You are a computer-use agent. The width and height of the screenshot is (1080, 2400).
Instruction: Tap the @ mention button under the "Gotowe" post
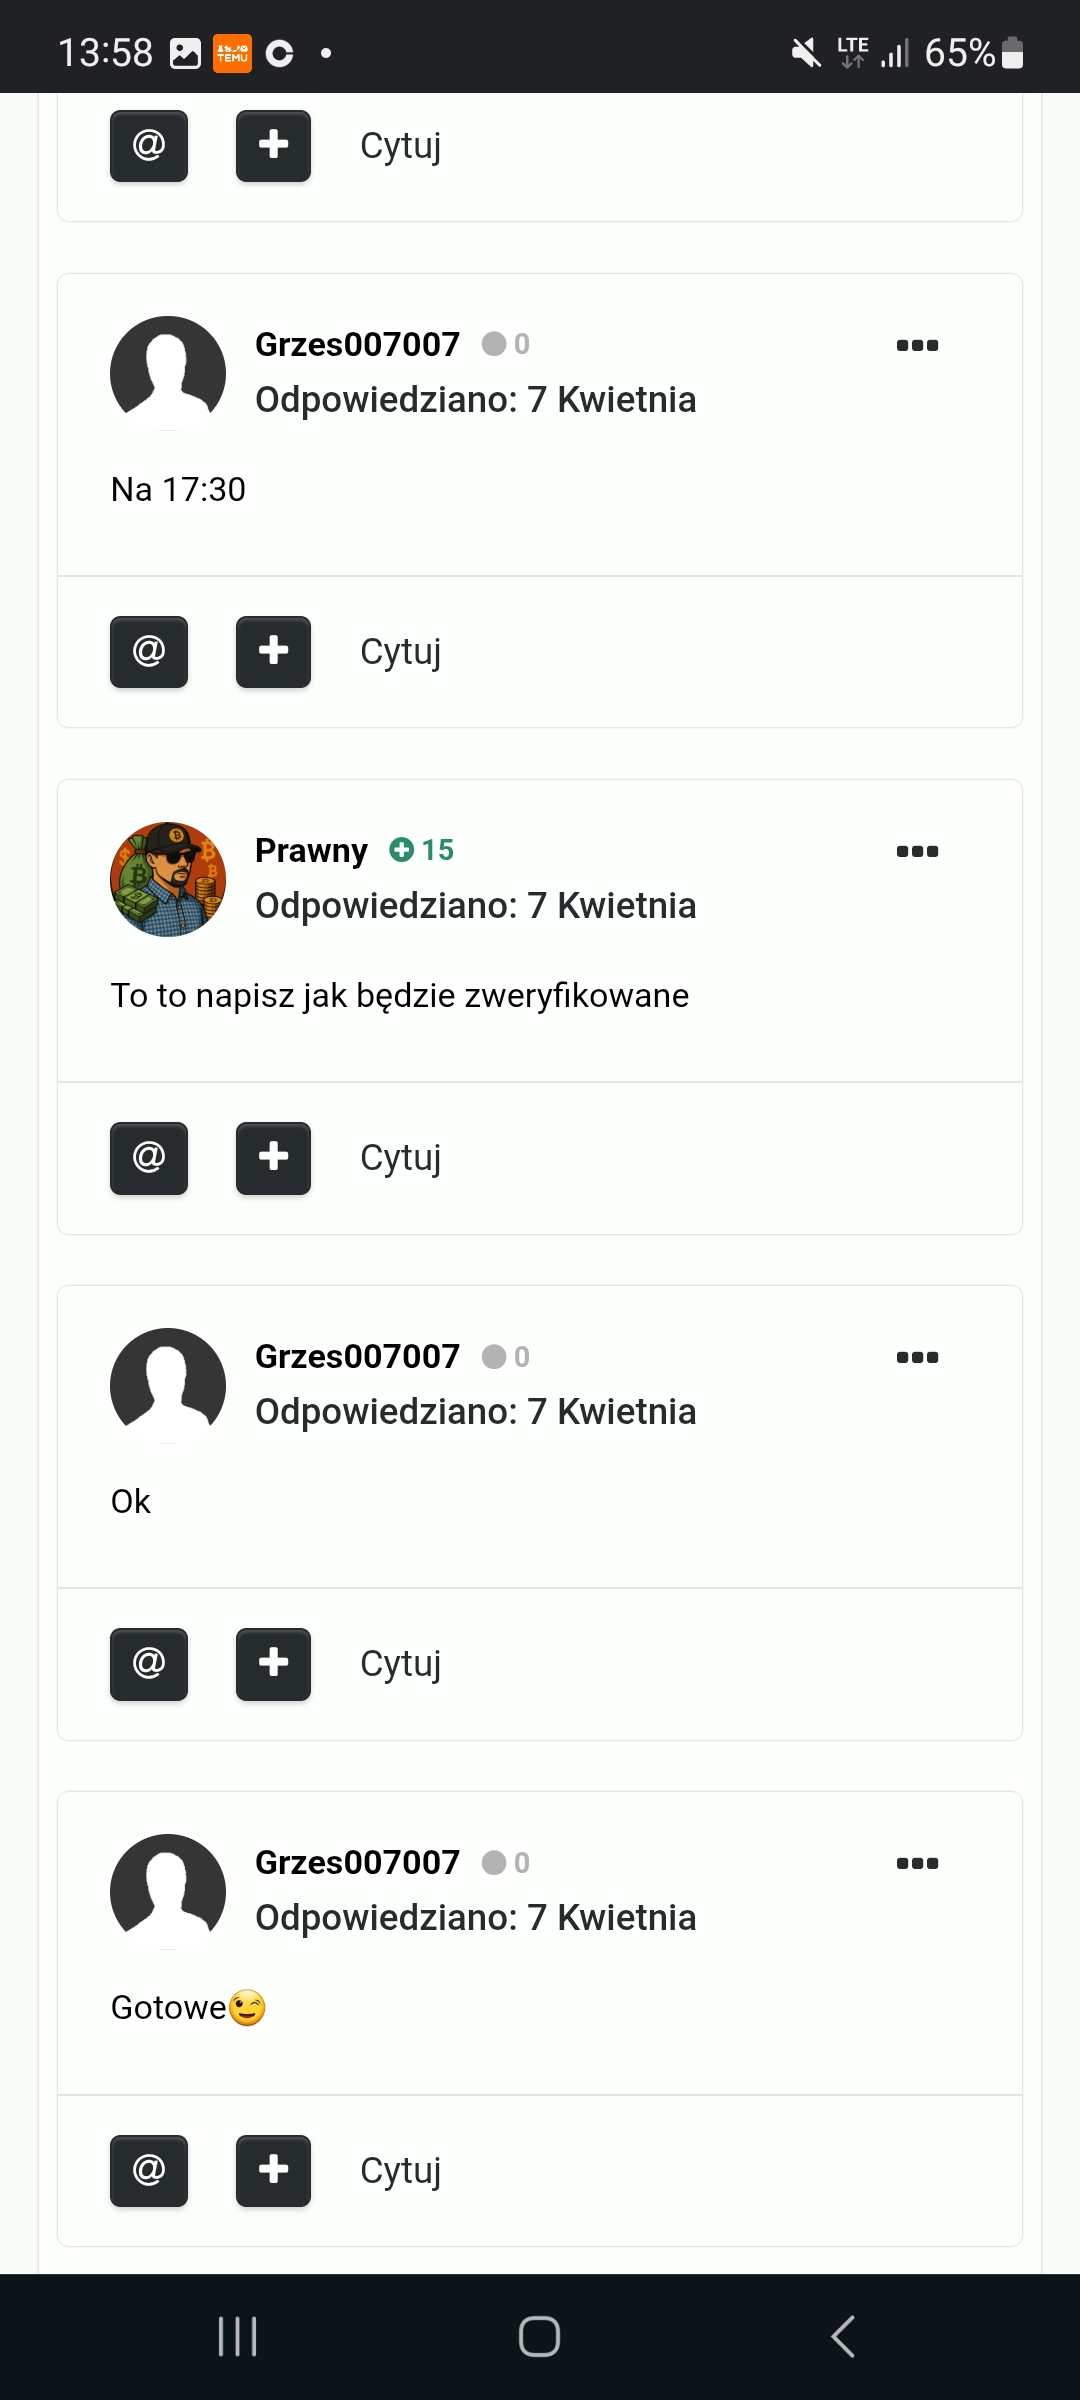[x=149, y=2171]
